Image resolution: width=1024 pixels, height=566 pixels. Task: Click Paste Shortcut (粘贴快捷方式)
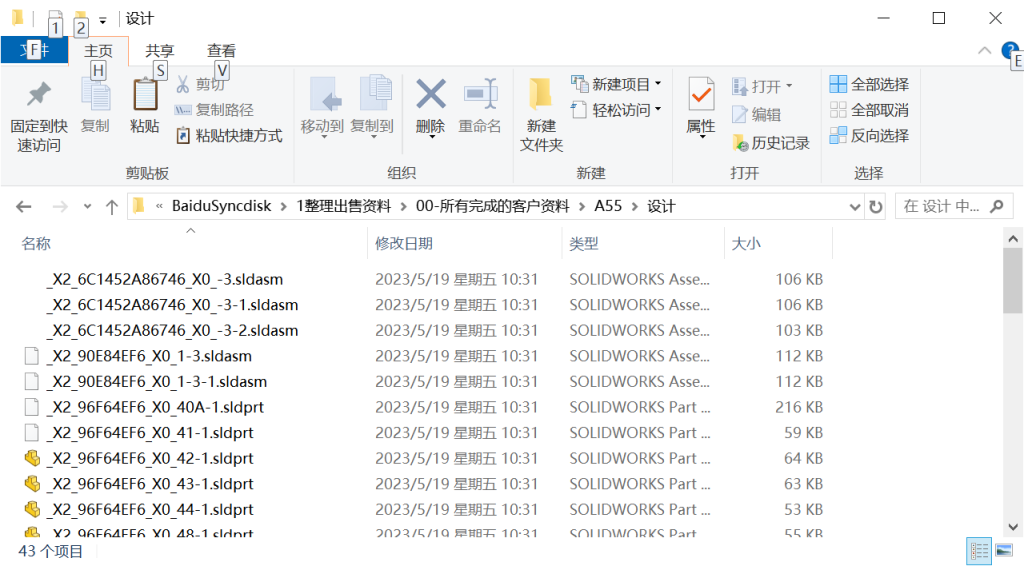click(x=229, y=136)
